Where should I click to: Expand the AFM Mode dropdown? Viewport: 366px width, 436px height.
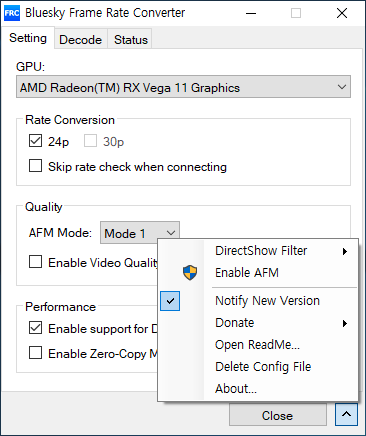140,233
